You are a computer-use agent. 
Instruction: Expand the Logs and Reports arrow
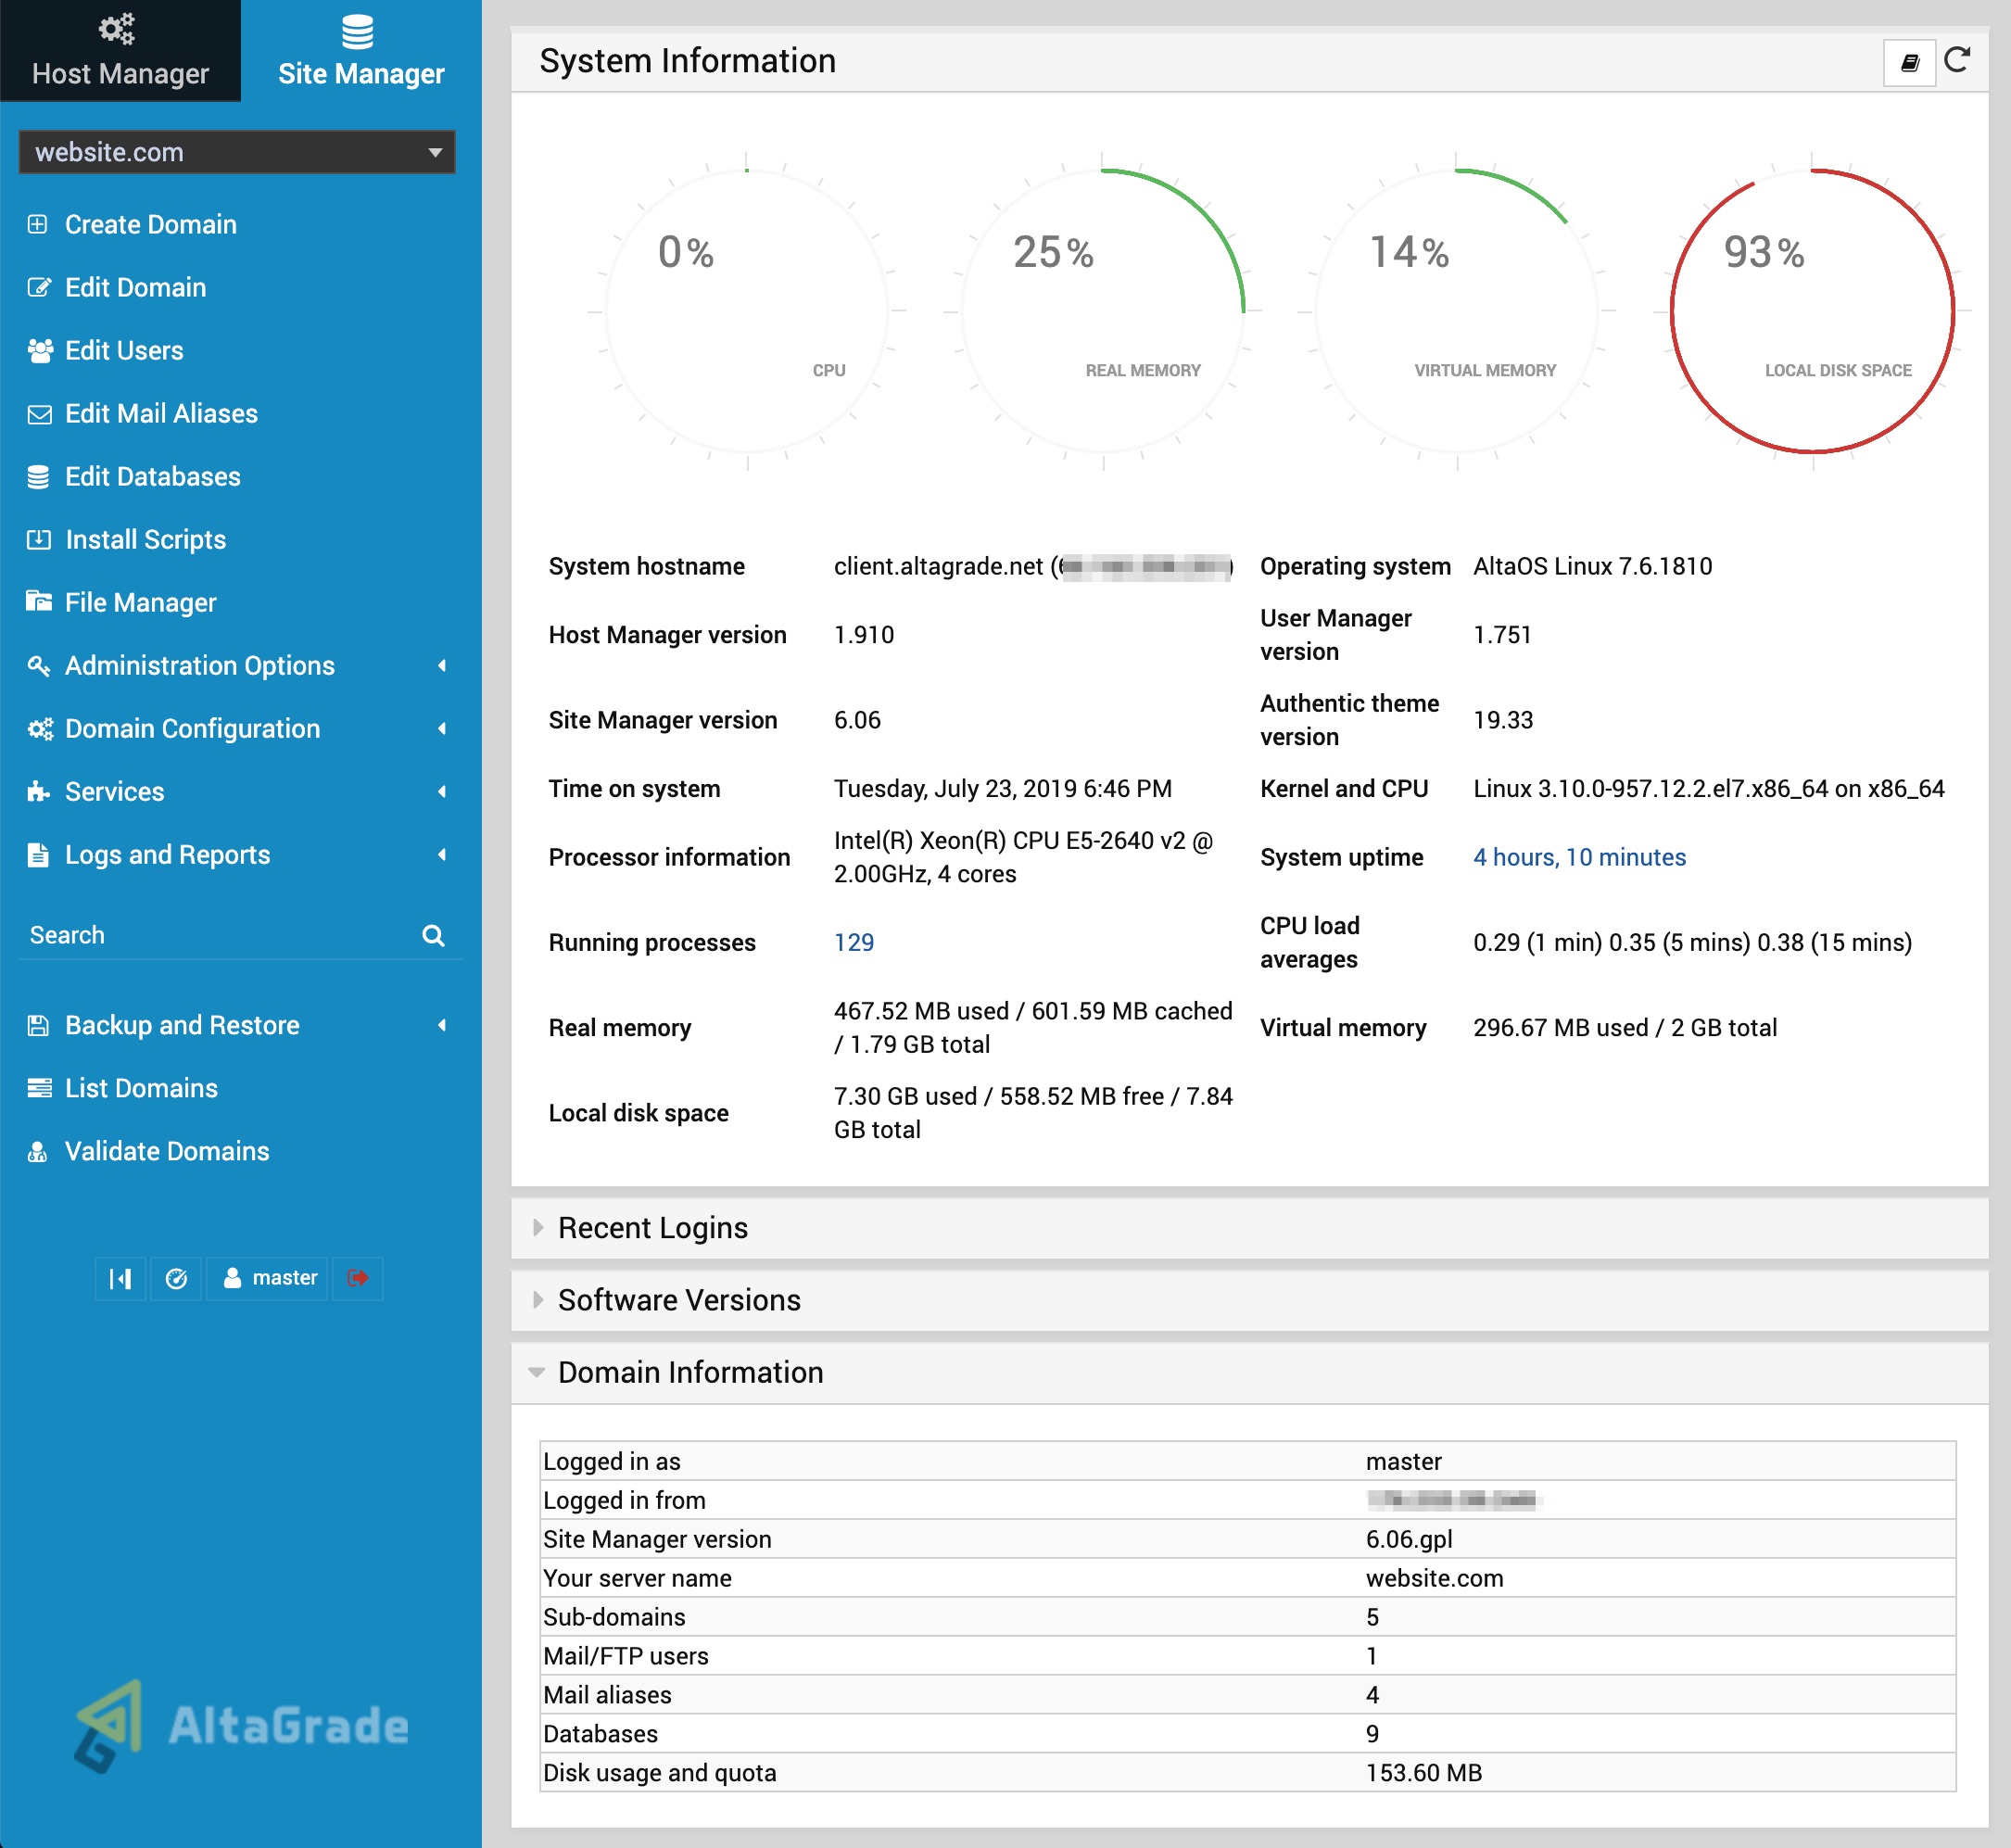(x=442, y=855)
